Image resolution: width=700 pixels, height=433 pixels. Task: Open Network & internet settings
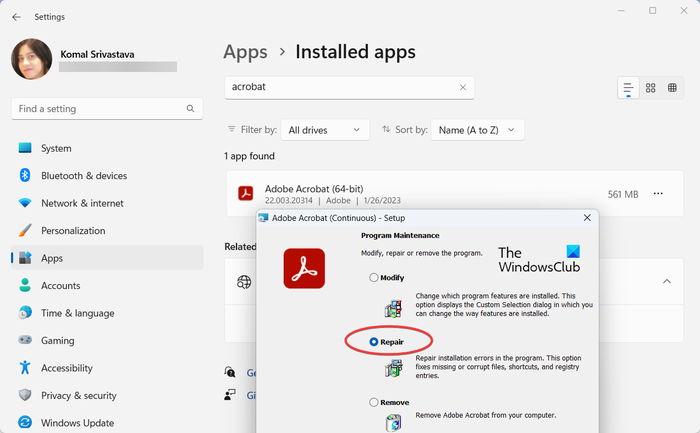point(107,203)
